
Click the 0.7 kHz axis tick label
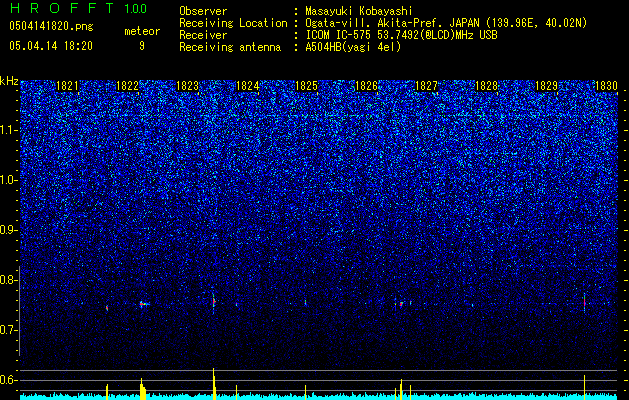click(8, 330)
